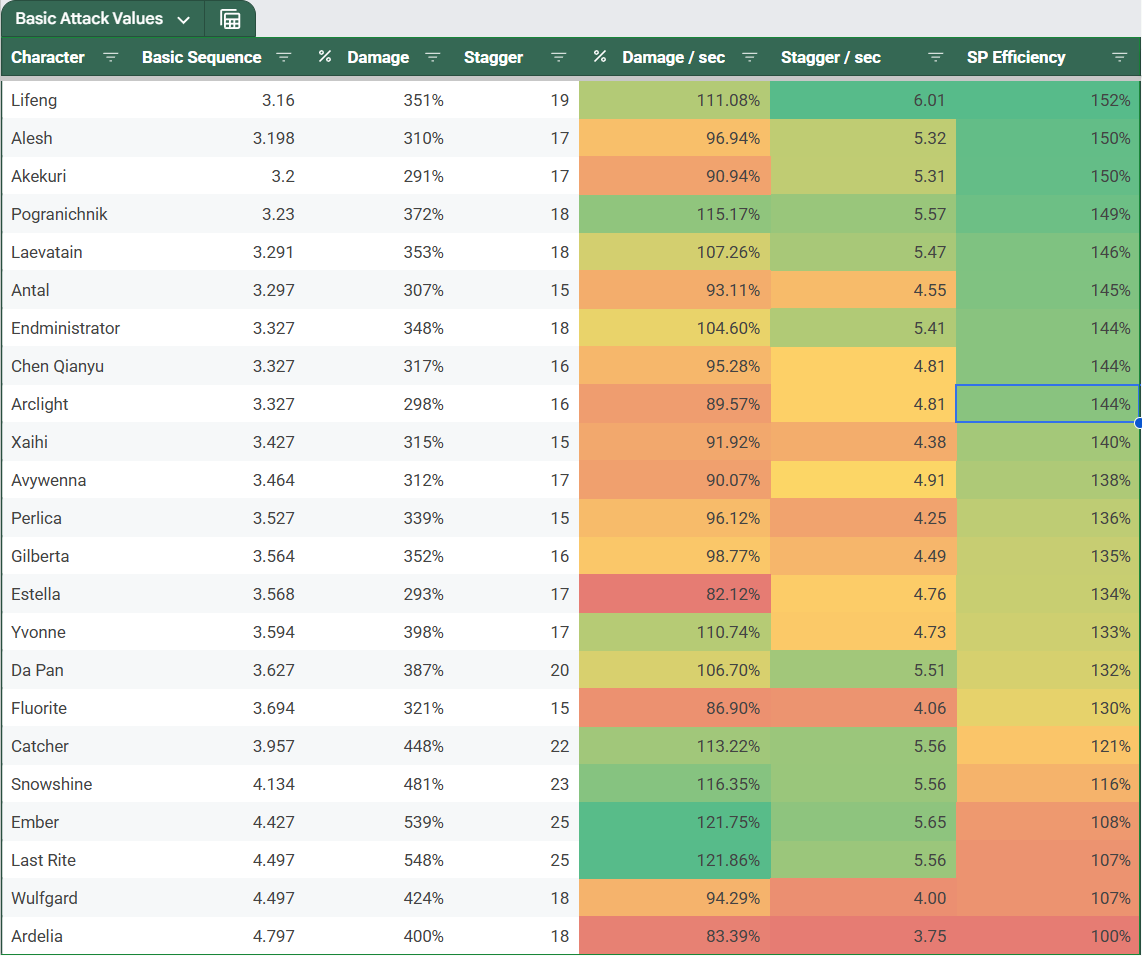The image size is (1142, 956).
Task: Expand the Basic Attack Values table dropdown arrow
Action: tap(184, 20)
